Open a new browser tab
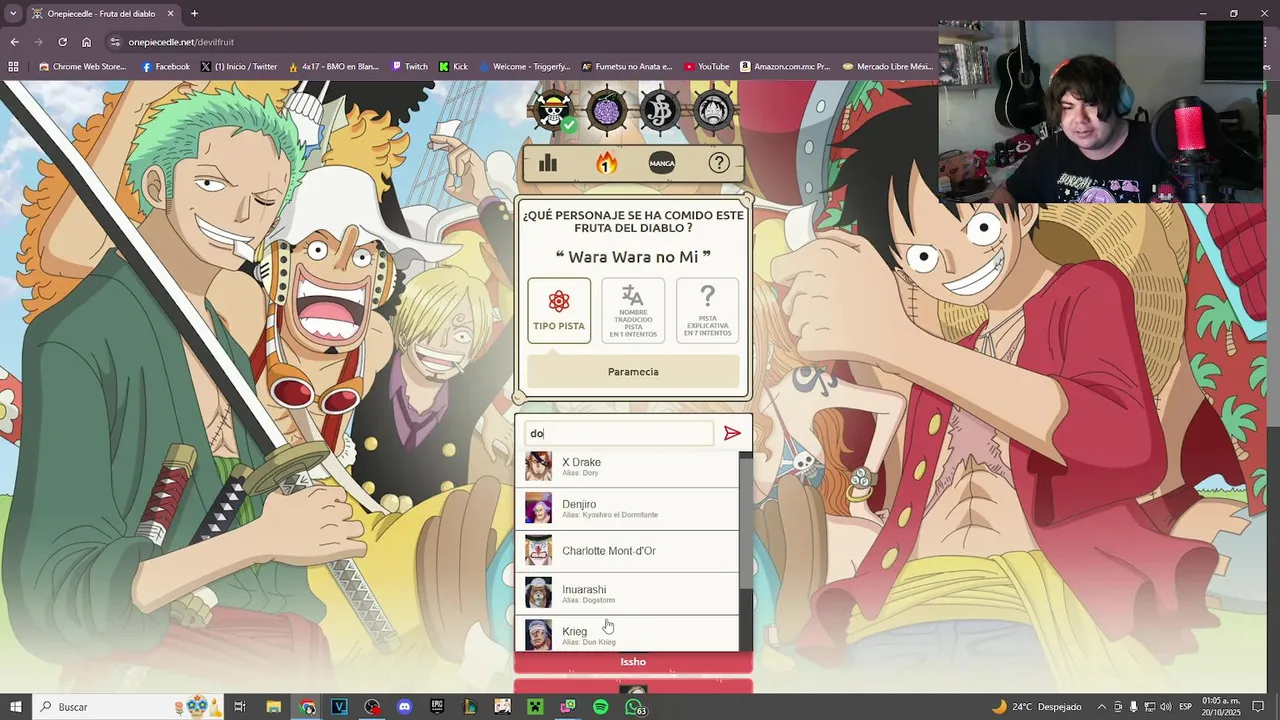Screen dimensions: 1280x720 pos(194,14)
